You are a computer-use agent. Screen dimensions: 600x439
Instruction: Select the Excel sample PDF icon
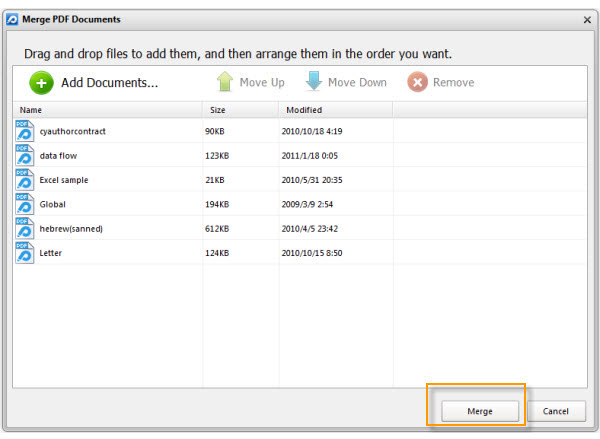pyautogui.click(x=24, y=180)
